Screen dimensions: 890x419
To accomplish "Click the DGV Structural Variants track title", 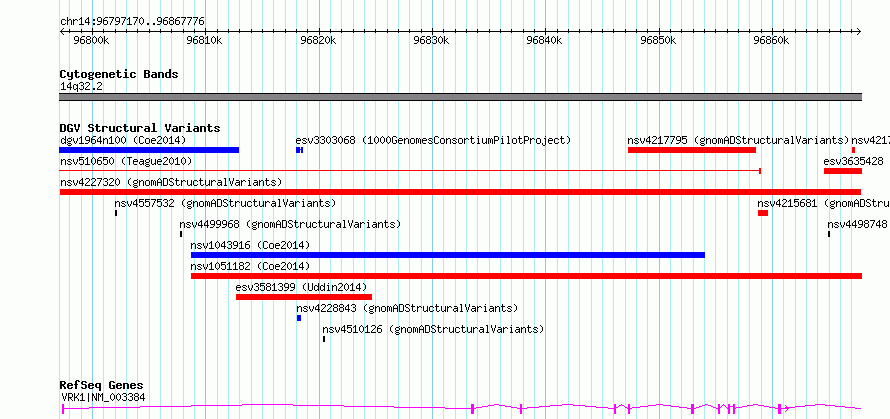I will point(140,128).
